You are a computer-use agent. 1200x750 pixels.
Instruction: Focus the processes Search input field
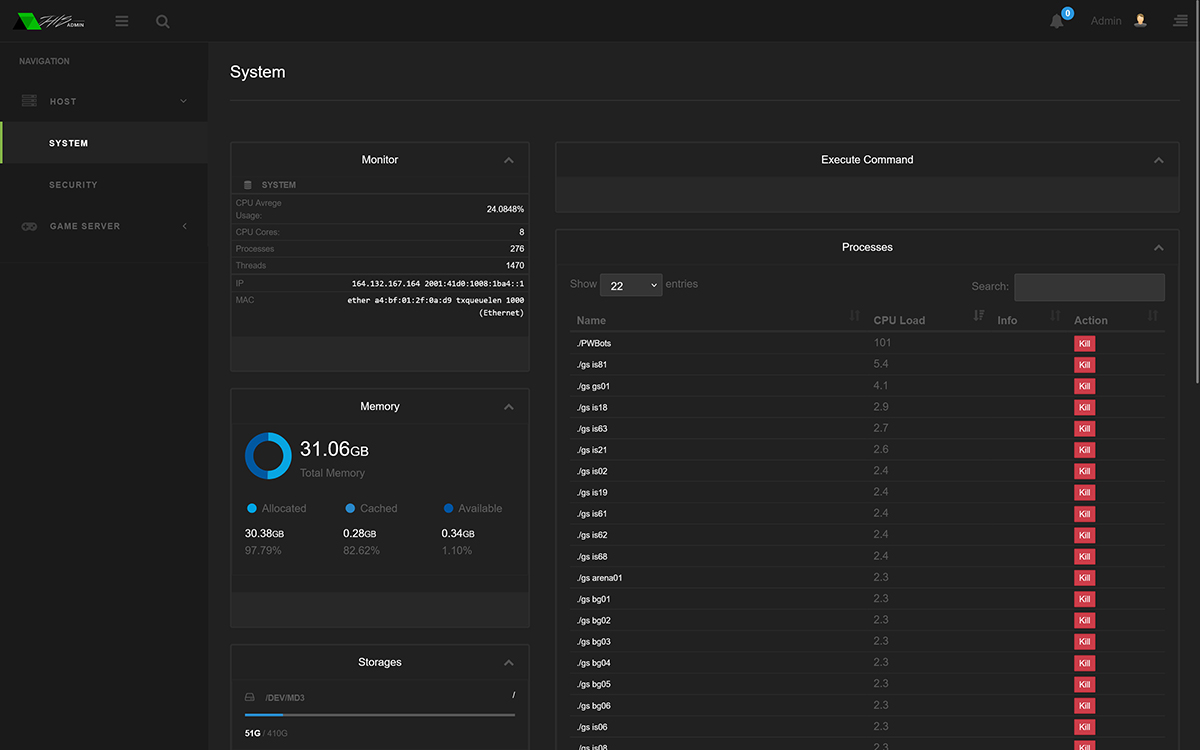1089,287
